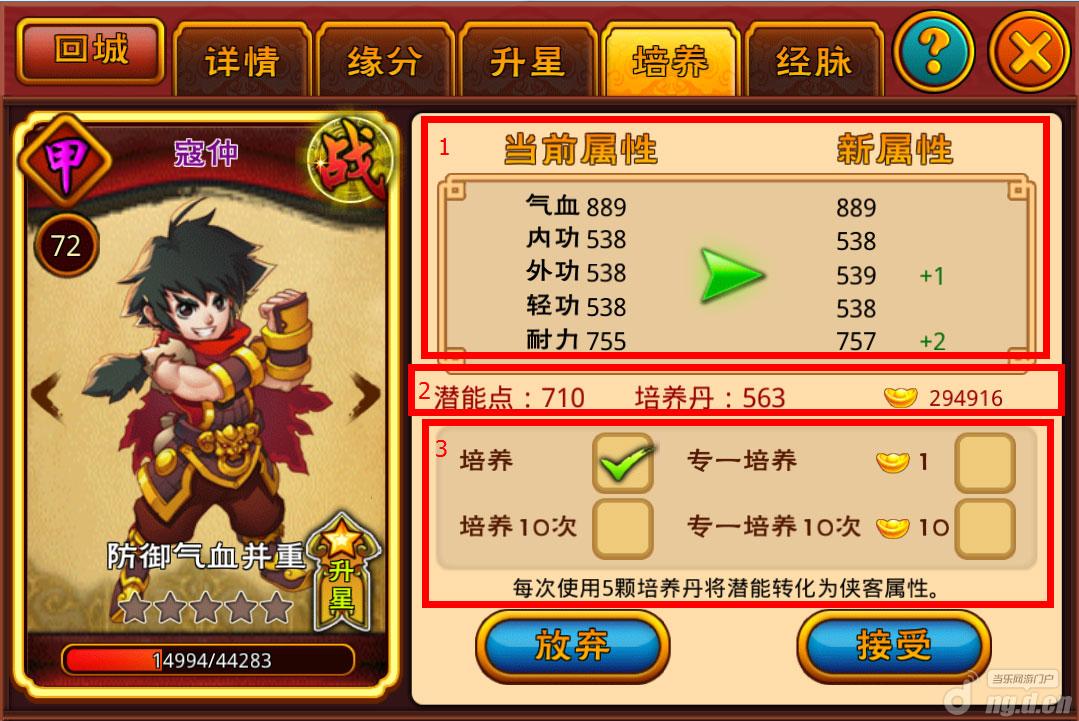Select the 缘分 tab

pyautogui.click(x=385, y=61)
